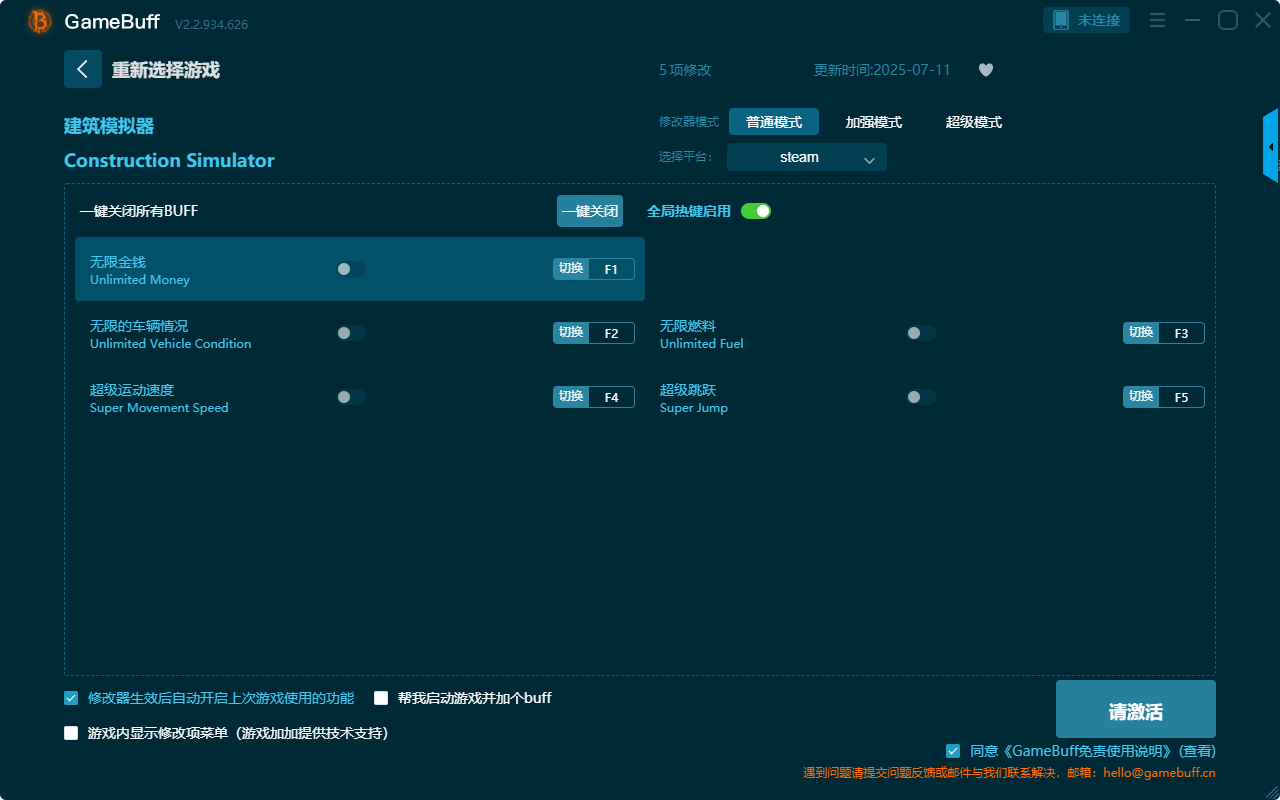Click the 5项修改 count text
The width and height of the screenshot is (1280, 800).
685,70
